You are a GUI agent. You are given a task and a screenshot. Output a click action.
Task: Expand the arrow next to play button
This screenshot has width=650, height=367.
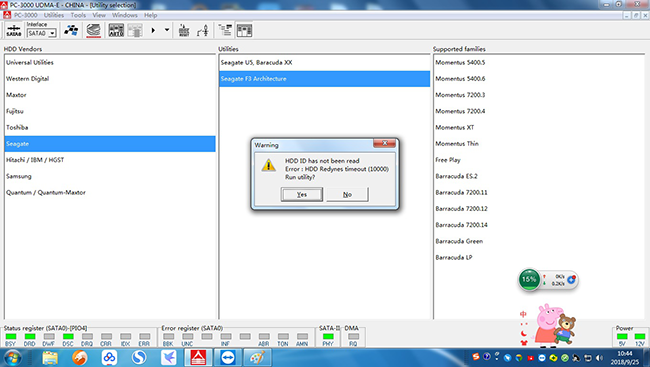pos(167,30)
